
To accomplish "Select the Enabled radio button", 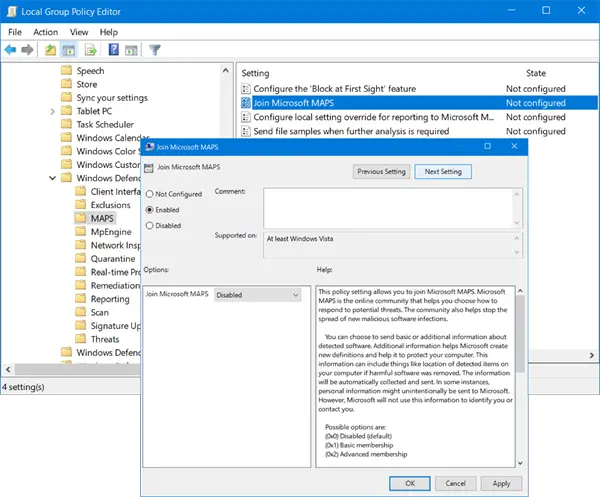I will 150,210.
